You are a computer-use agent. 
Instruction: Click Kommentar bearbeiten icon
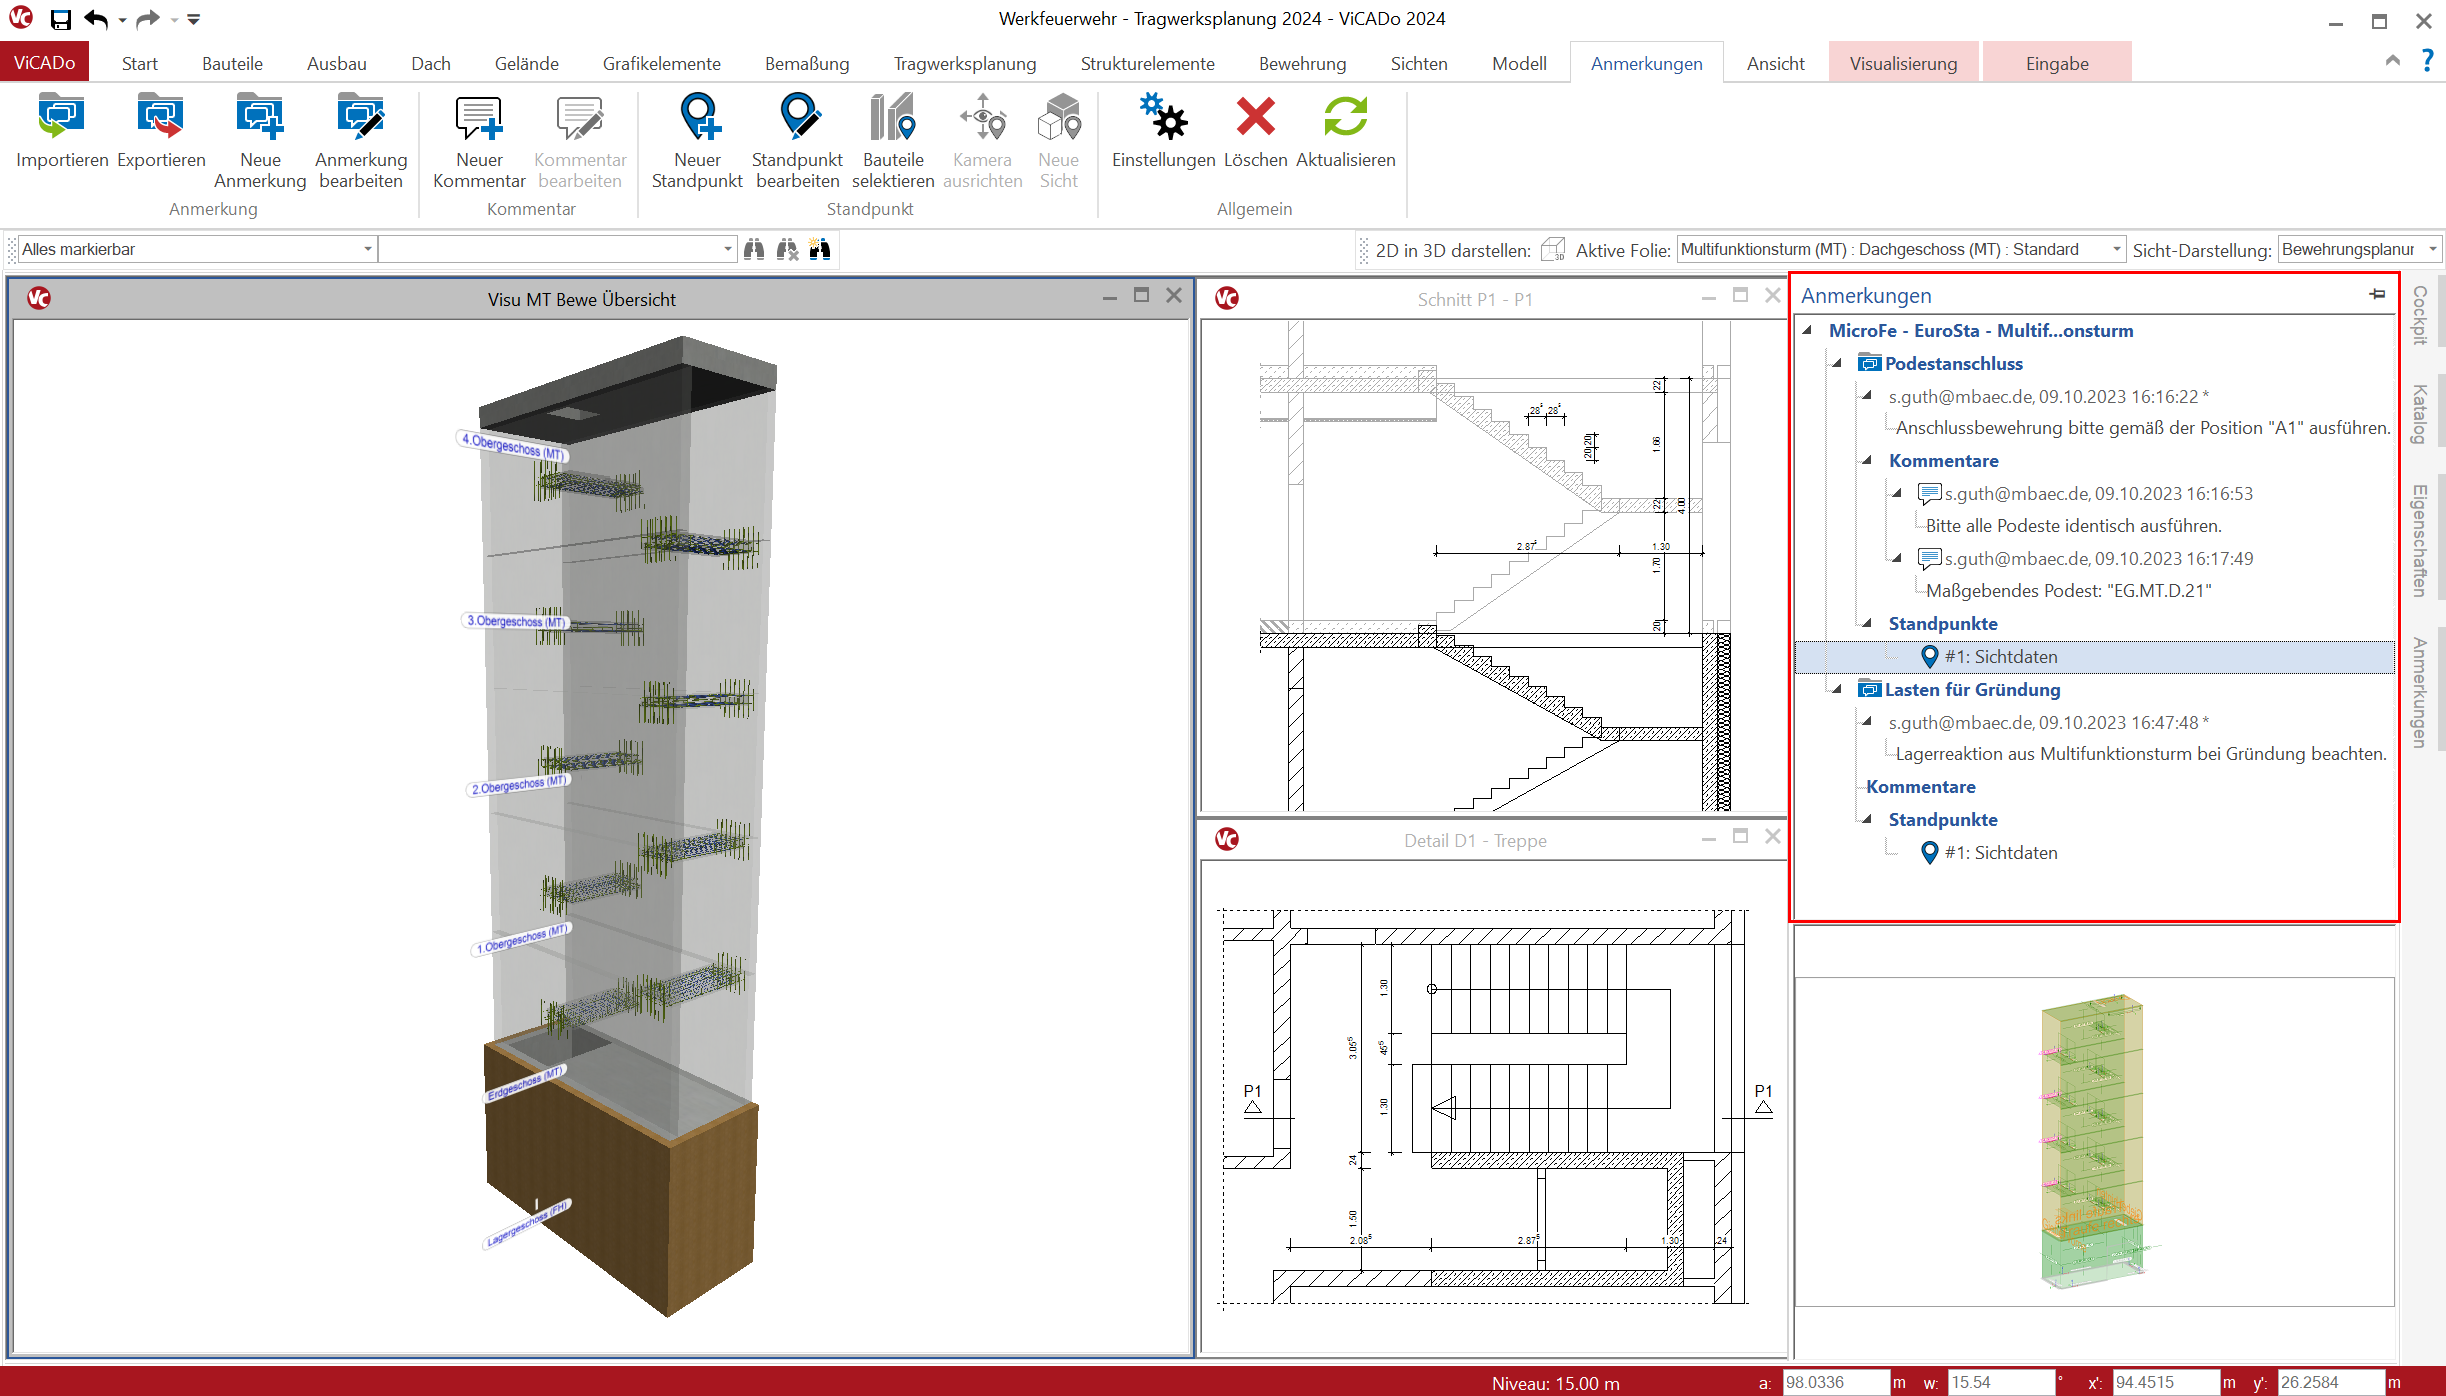coord(580,117)
